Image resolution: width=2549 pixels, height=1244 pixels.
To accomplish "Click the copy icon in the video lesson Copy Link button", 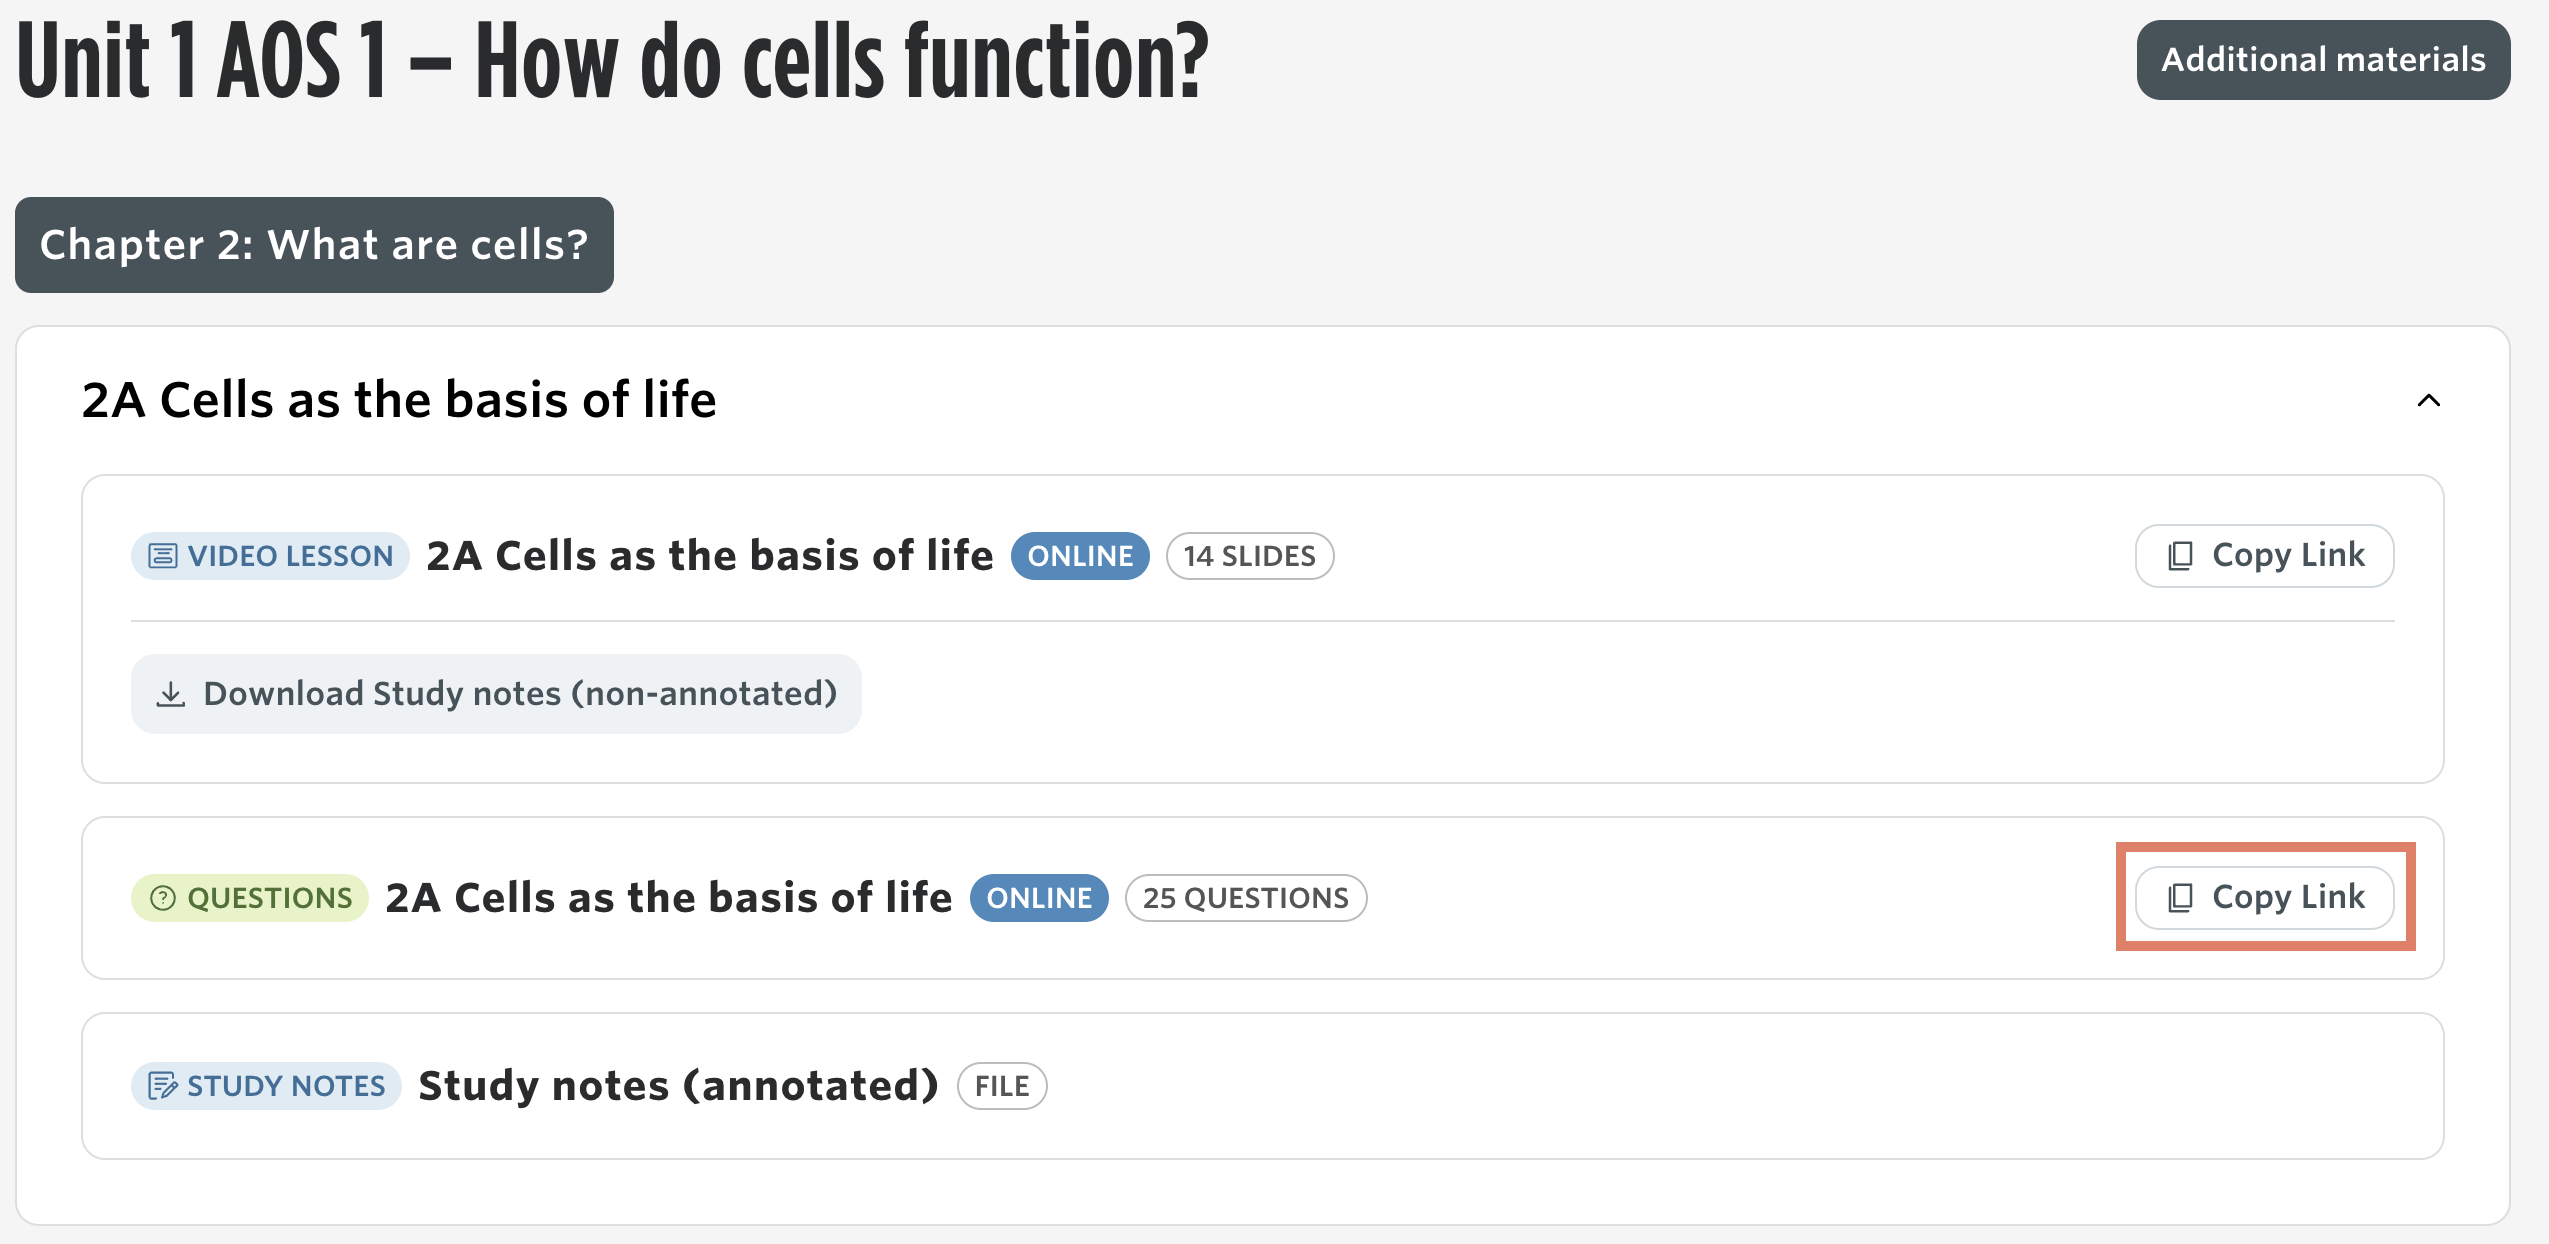I will coord(2180,556).
